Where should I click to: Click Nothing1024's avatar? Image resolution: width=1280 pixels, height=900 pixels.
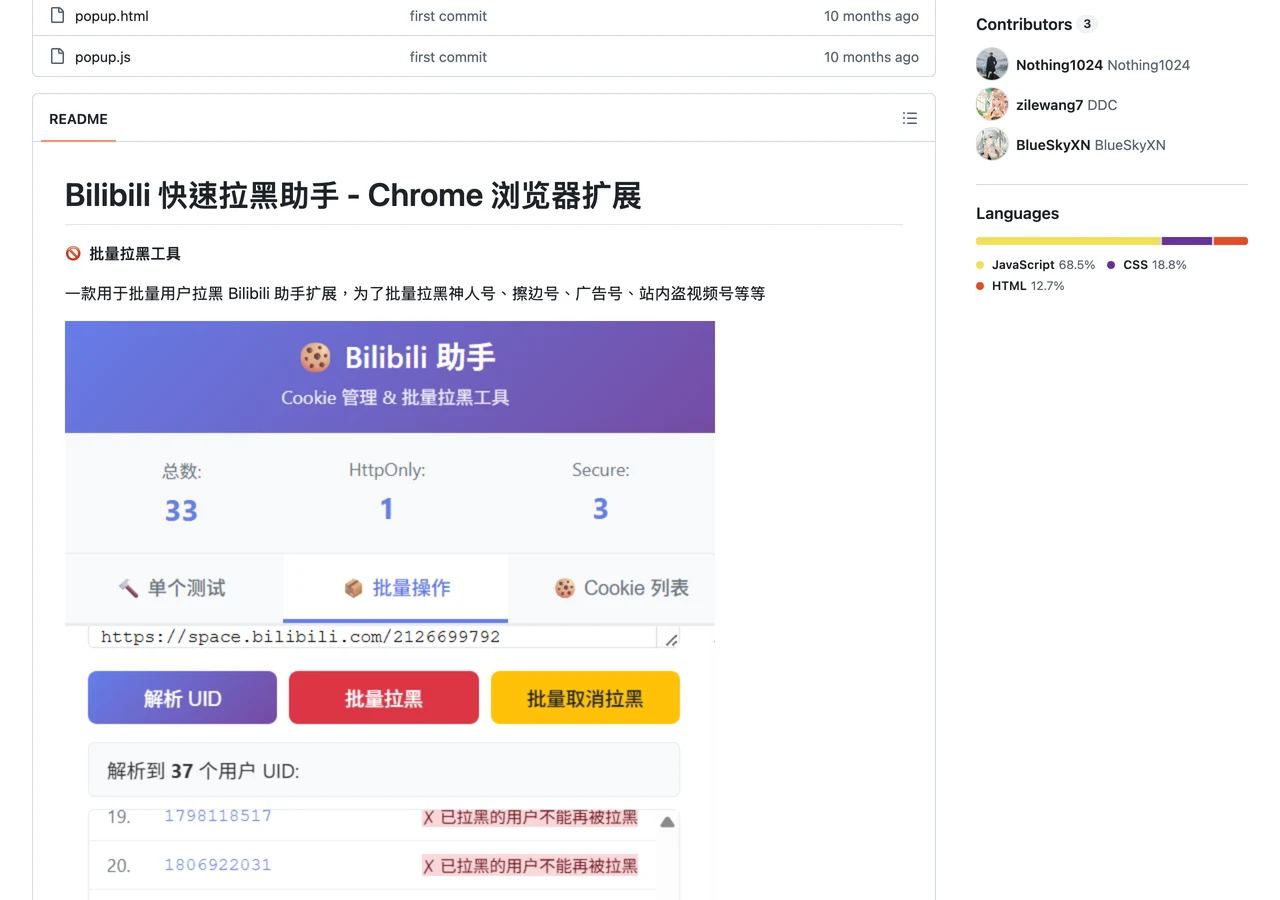pyautogui.click(x=992, y=64)
